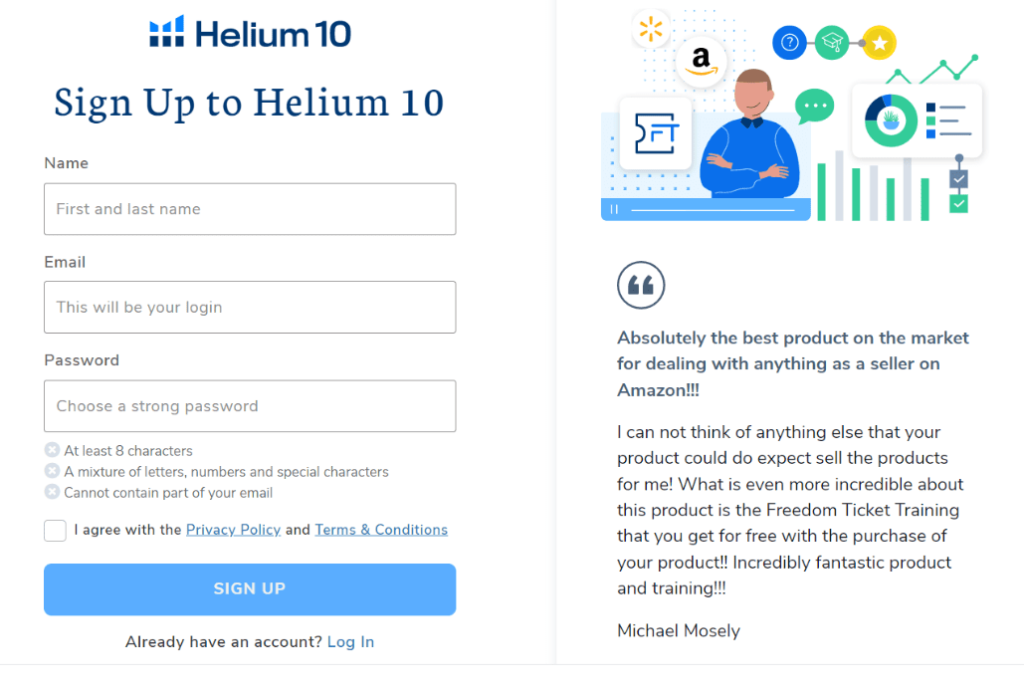Select the Email login input field
Image resolution: width=1024 pixels, height=692 pixels.
click(250, 307)
